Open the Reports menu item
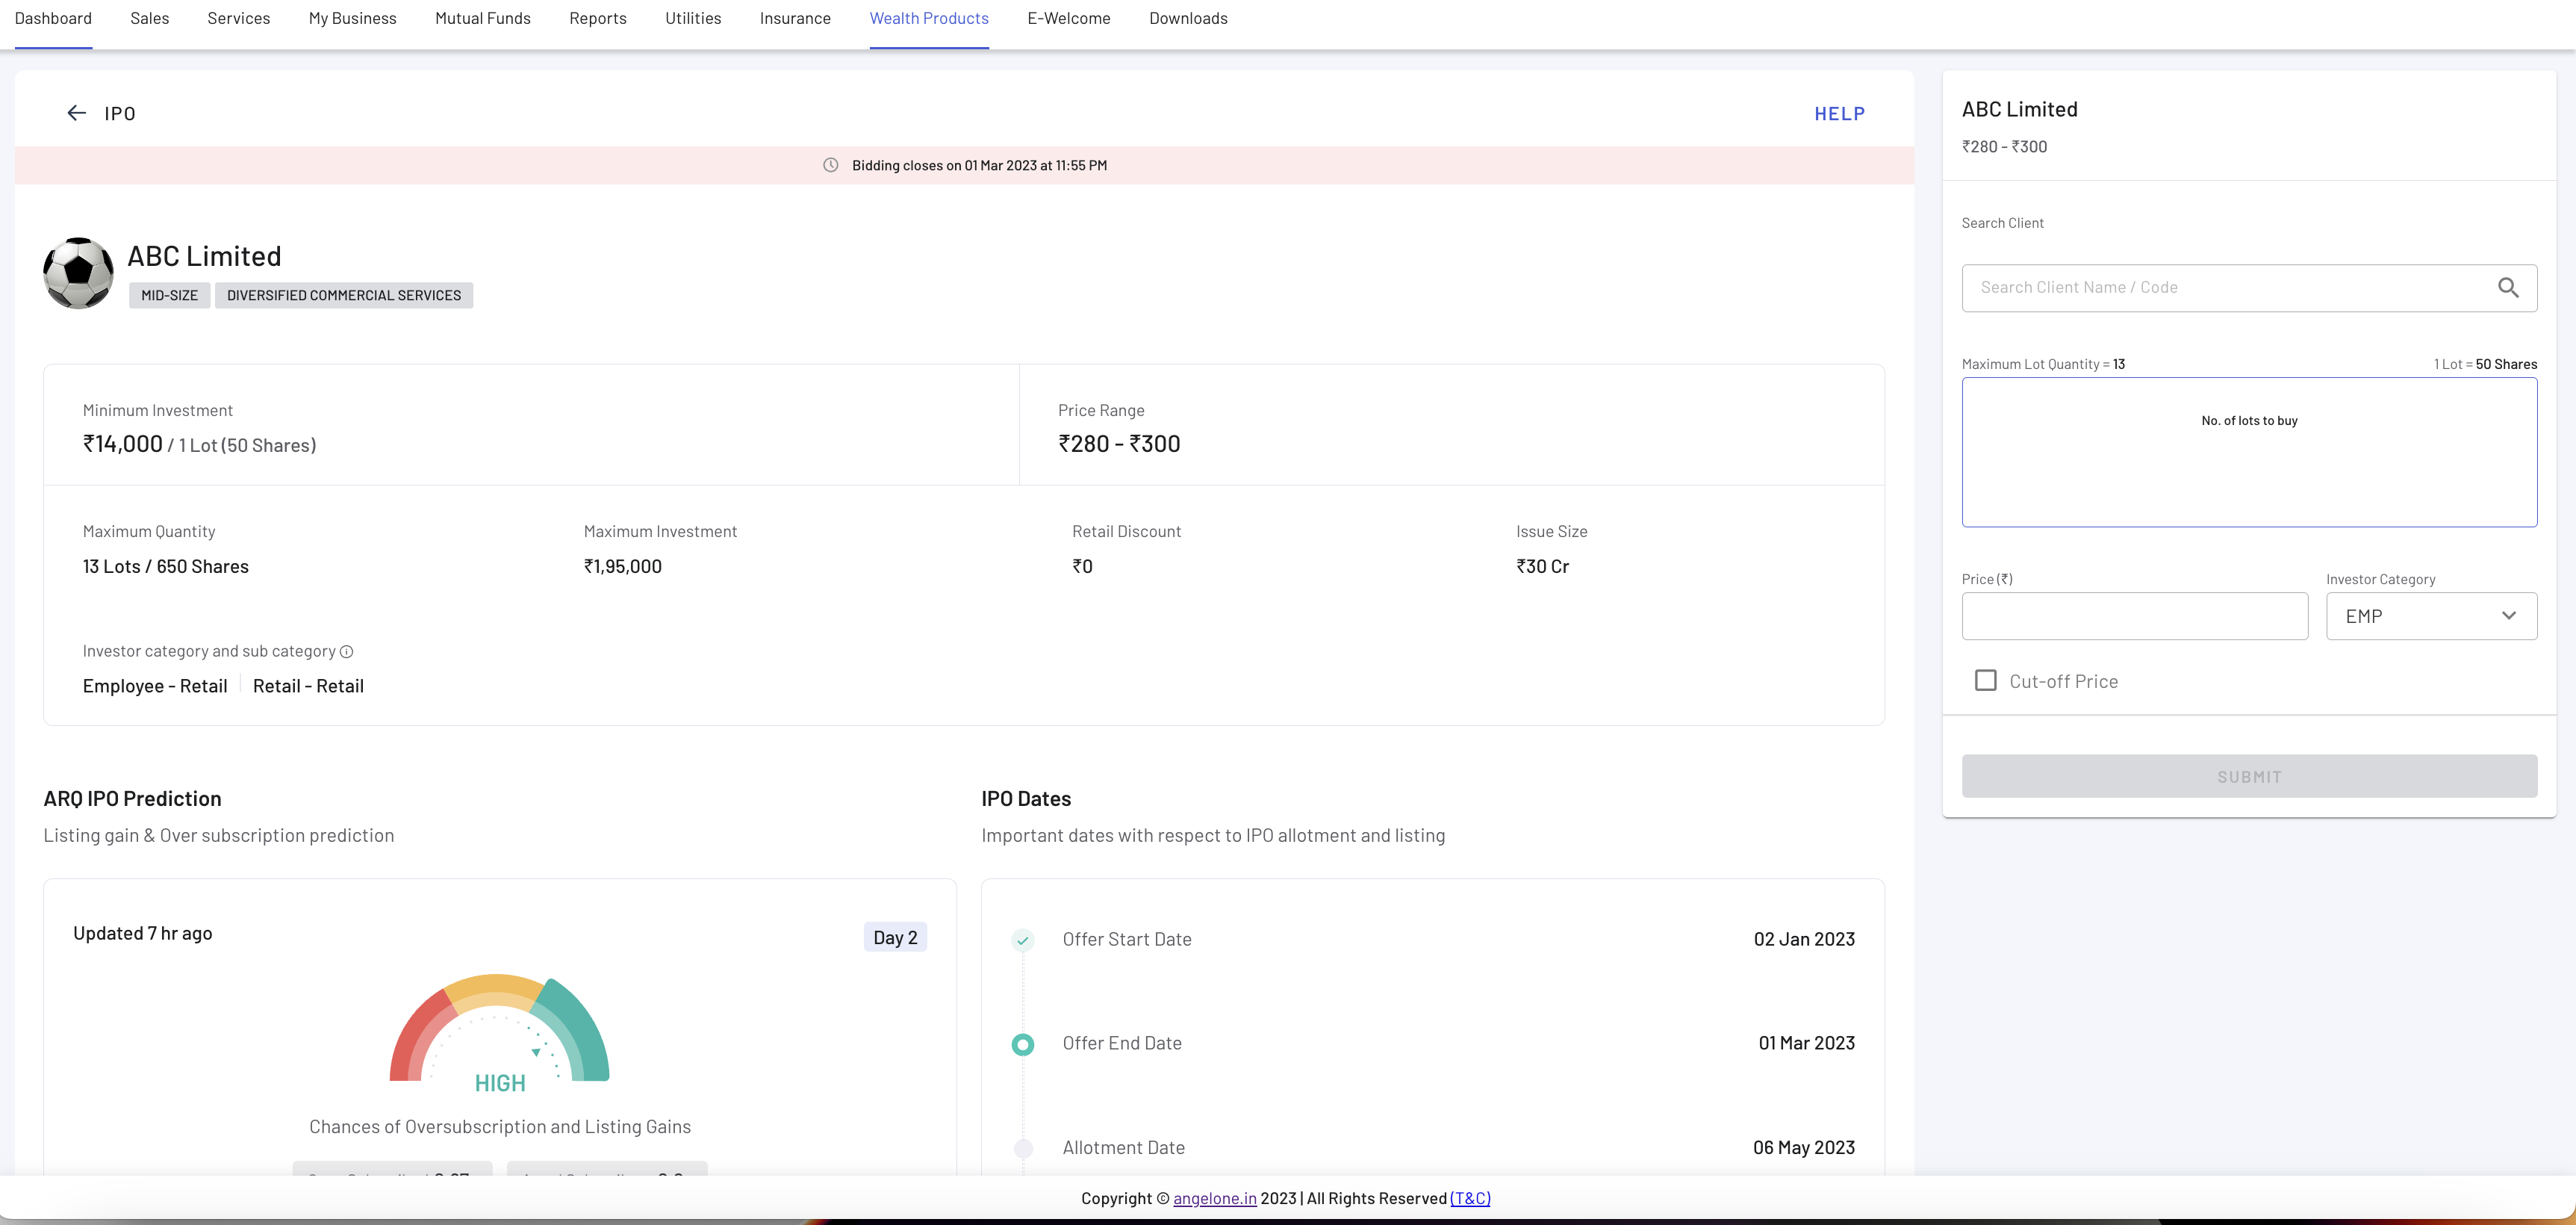Image resolution: width=2576 pixels, height=1225 pixels. [x=597, y=18]
